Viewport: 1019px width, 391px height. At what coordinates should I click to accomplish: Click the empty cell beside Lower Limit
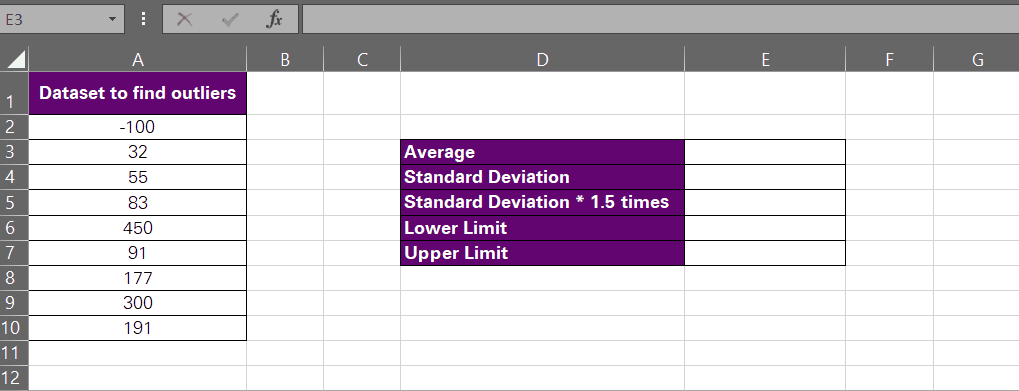click(765, 228)
